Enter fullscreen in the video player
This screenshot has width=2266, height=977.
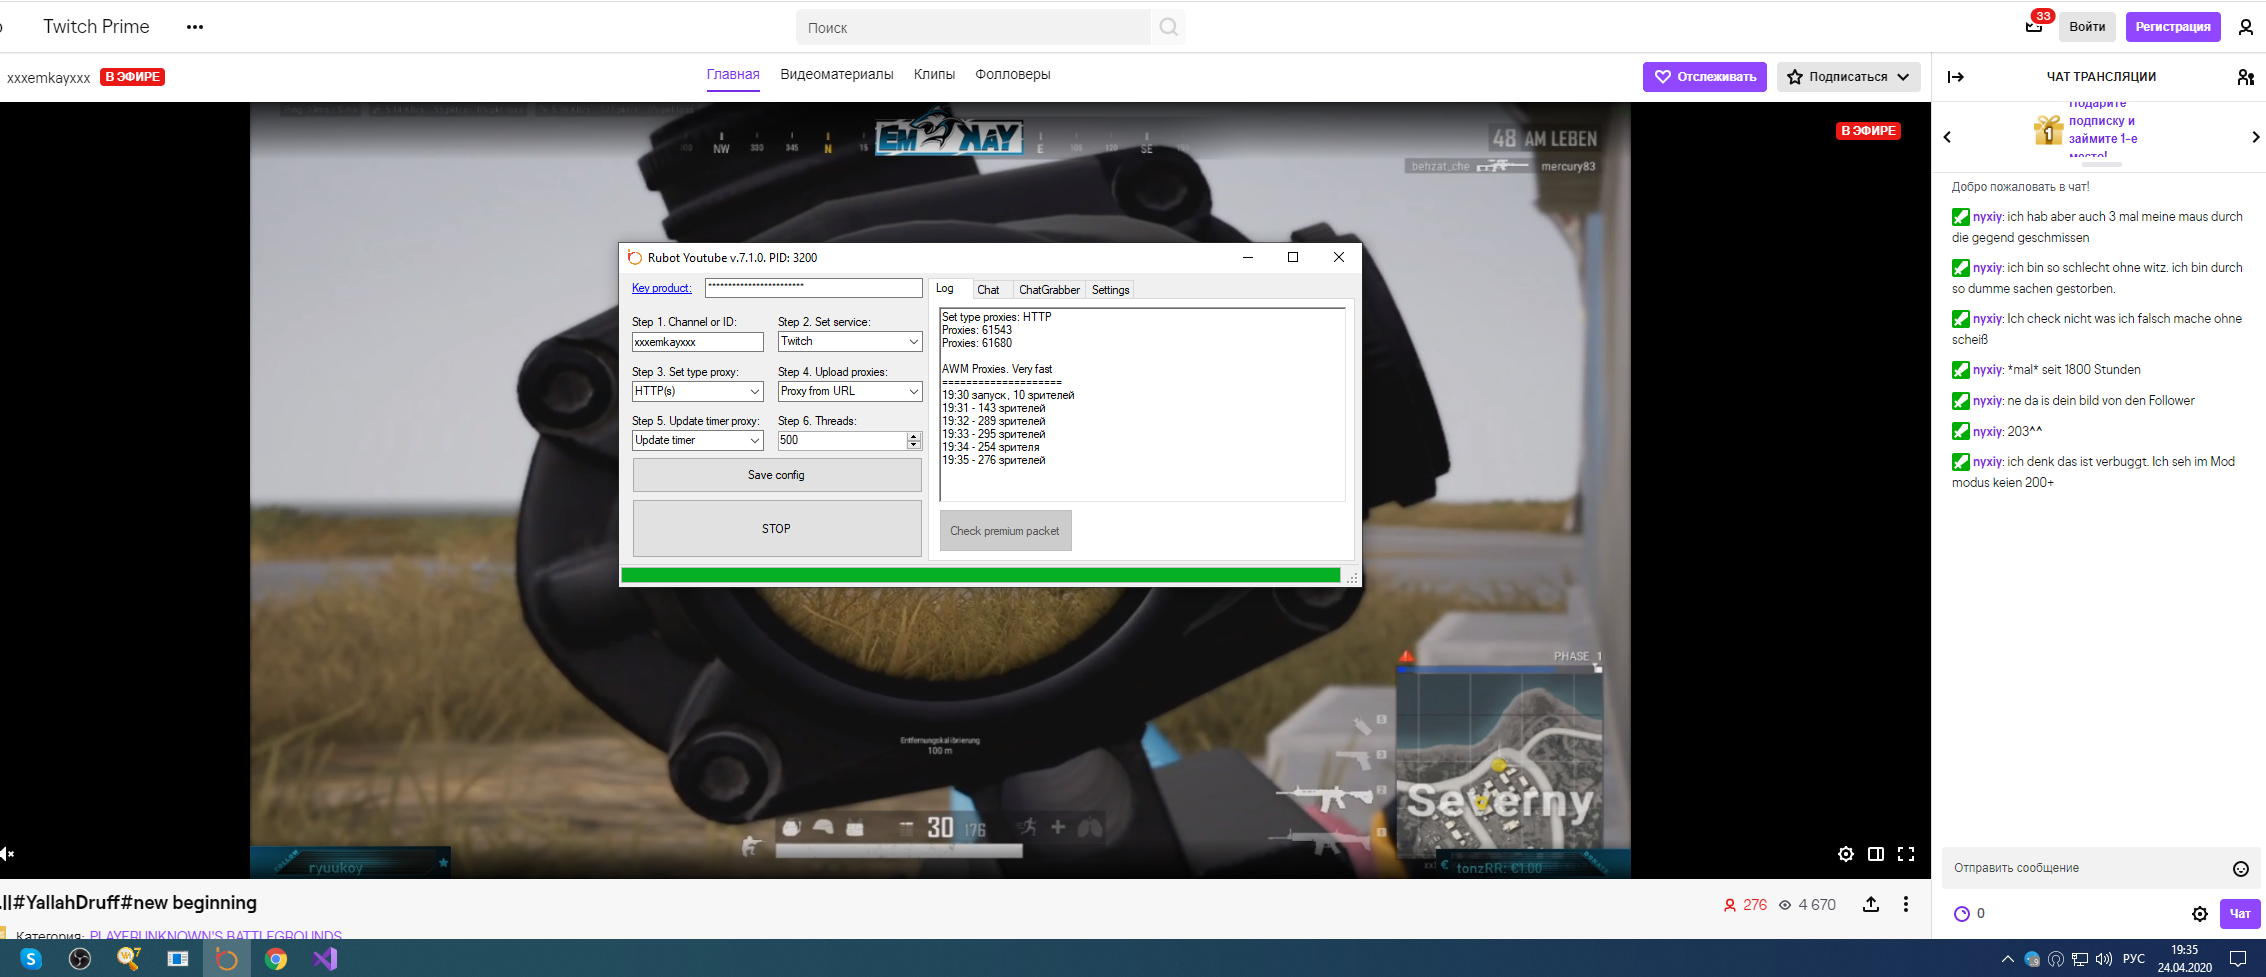1905,854
